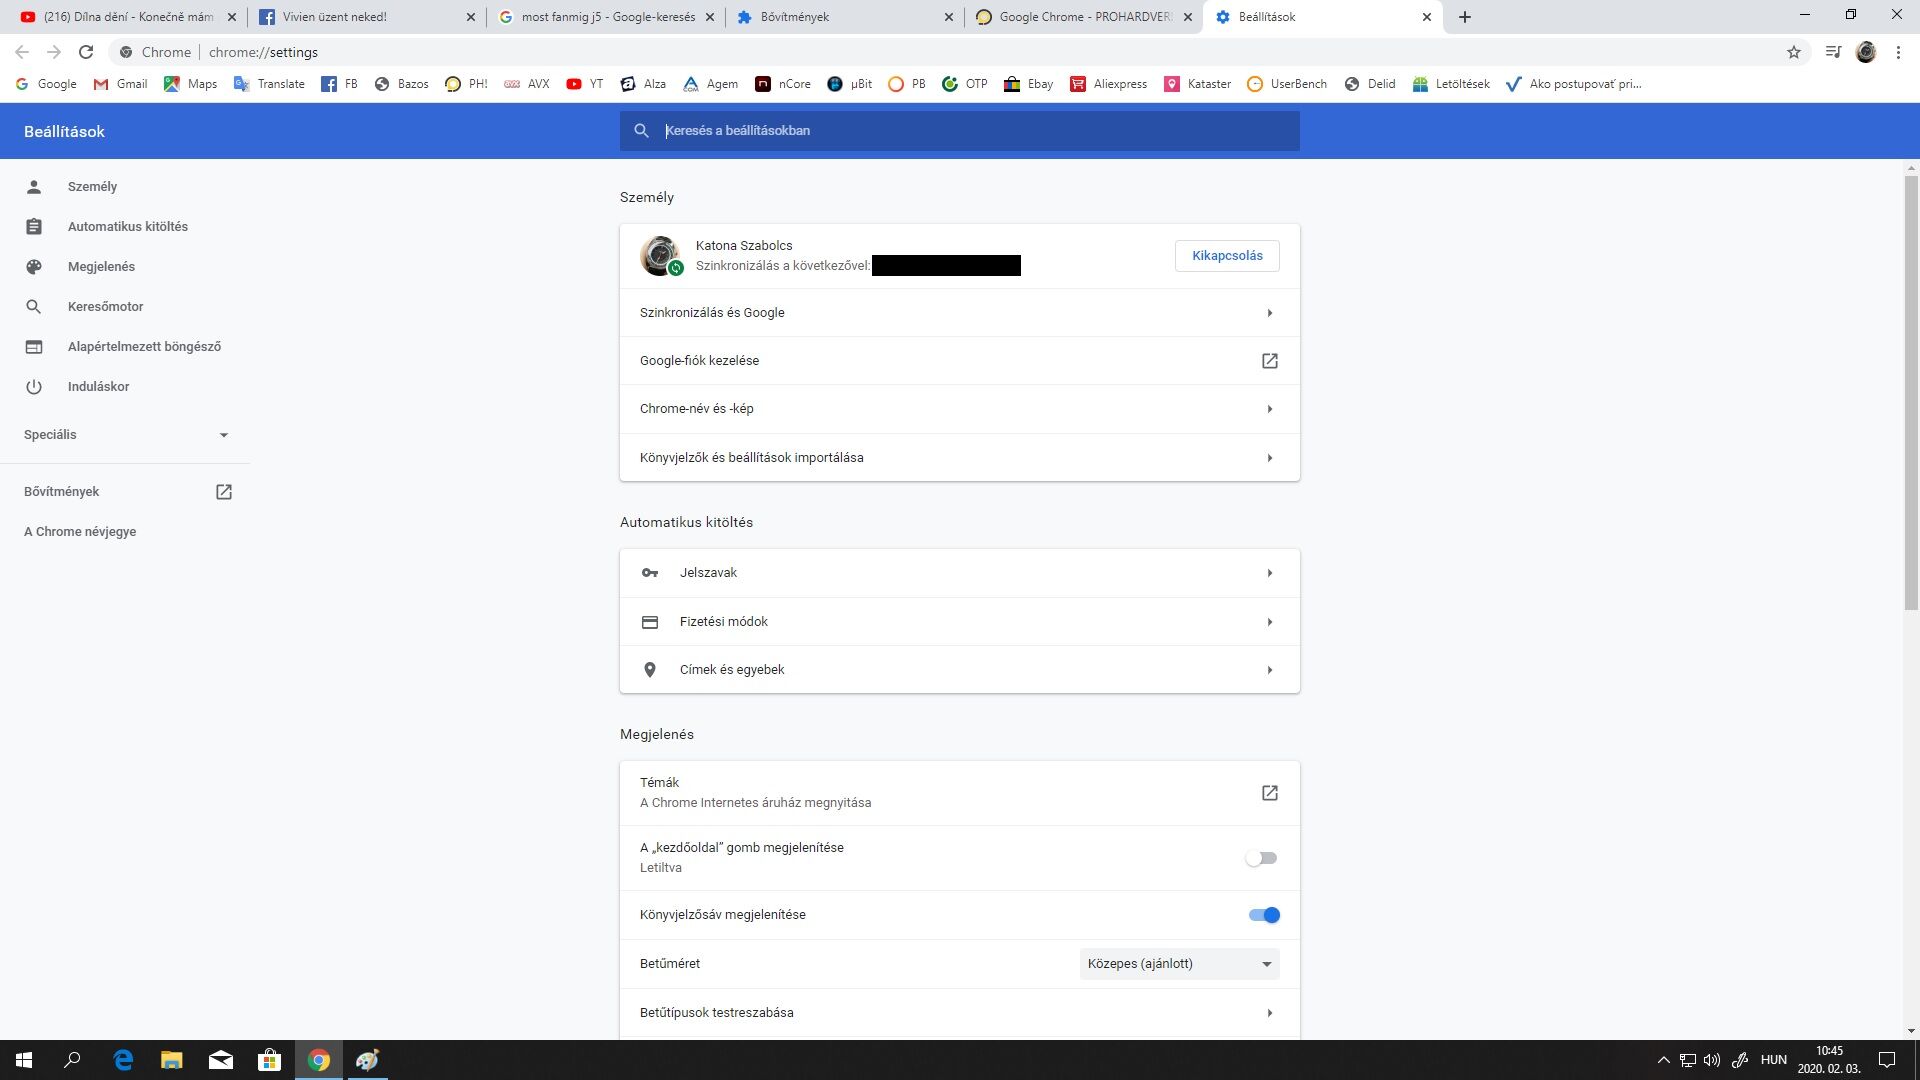Reload the page with the refresh icon
The height and width of the screenshot is (1080, 1920).
point(86,52)
